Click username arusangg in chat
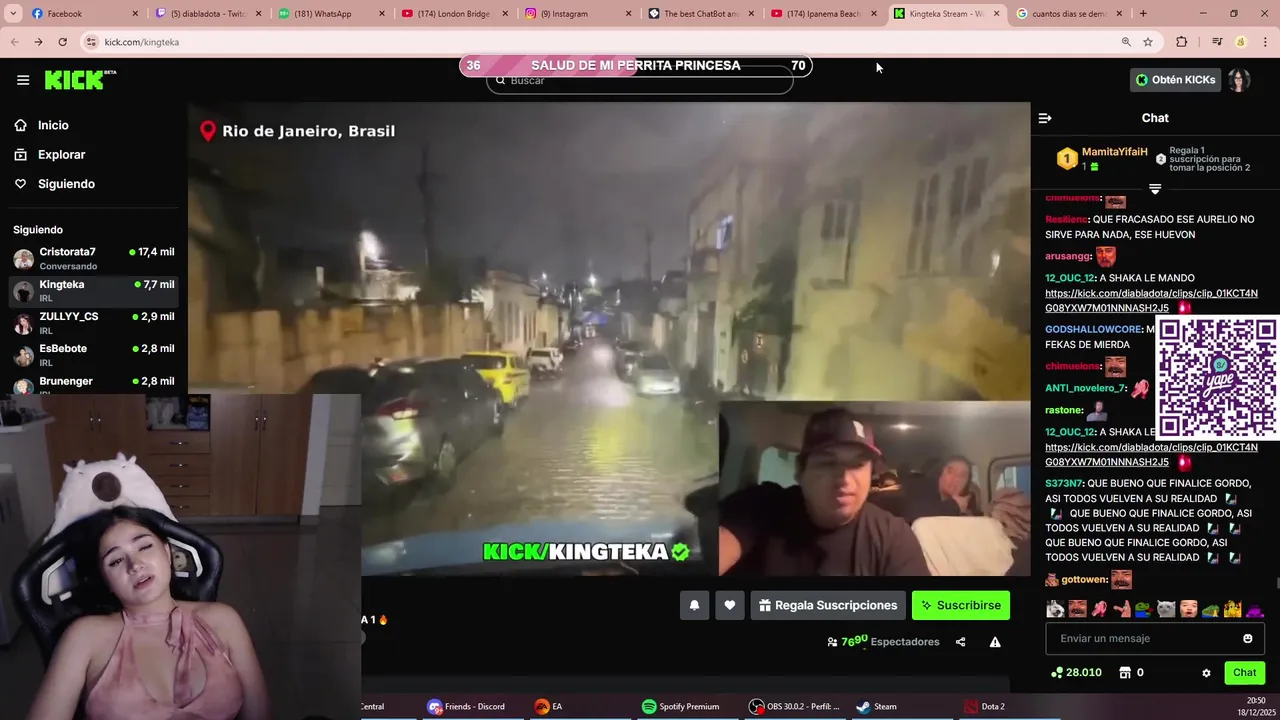Screen dimensions: 1280x720 point(1068,256)
